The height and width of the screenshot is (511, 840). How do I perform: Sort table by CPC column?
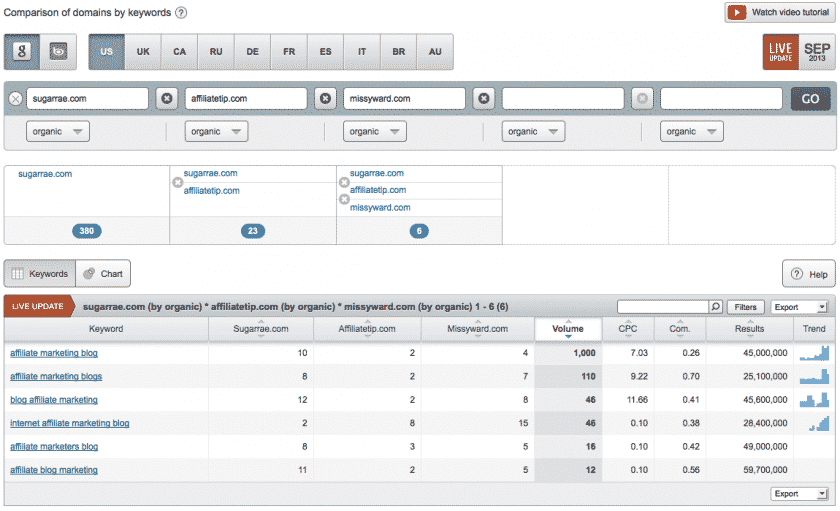point(628,329)
